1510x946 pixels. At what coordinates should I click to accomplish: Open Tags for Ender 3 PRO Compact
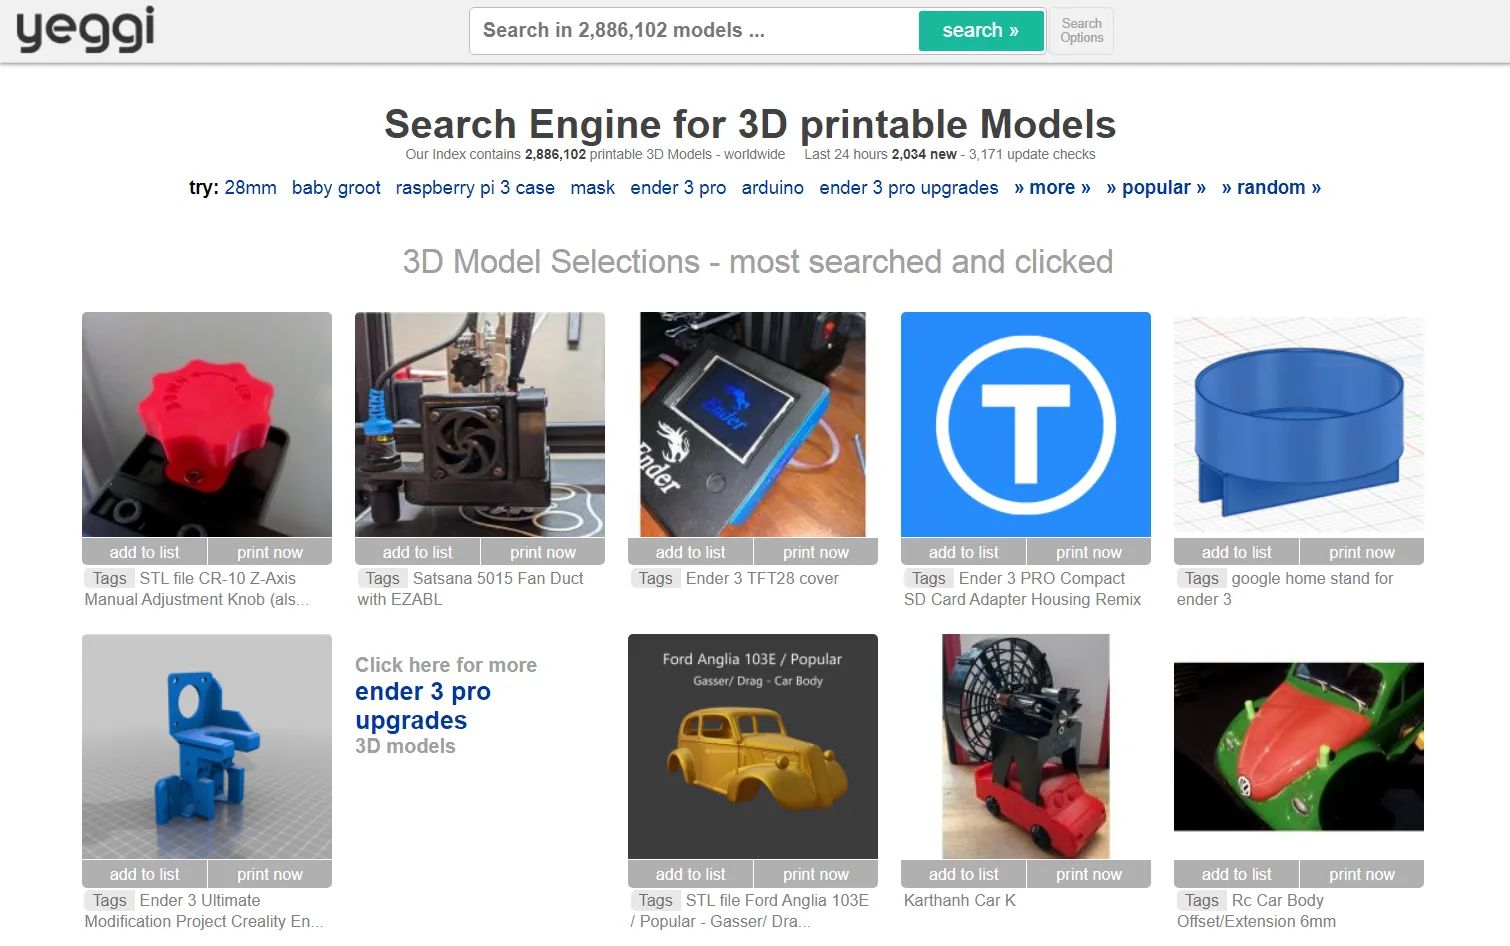928,578
